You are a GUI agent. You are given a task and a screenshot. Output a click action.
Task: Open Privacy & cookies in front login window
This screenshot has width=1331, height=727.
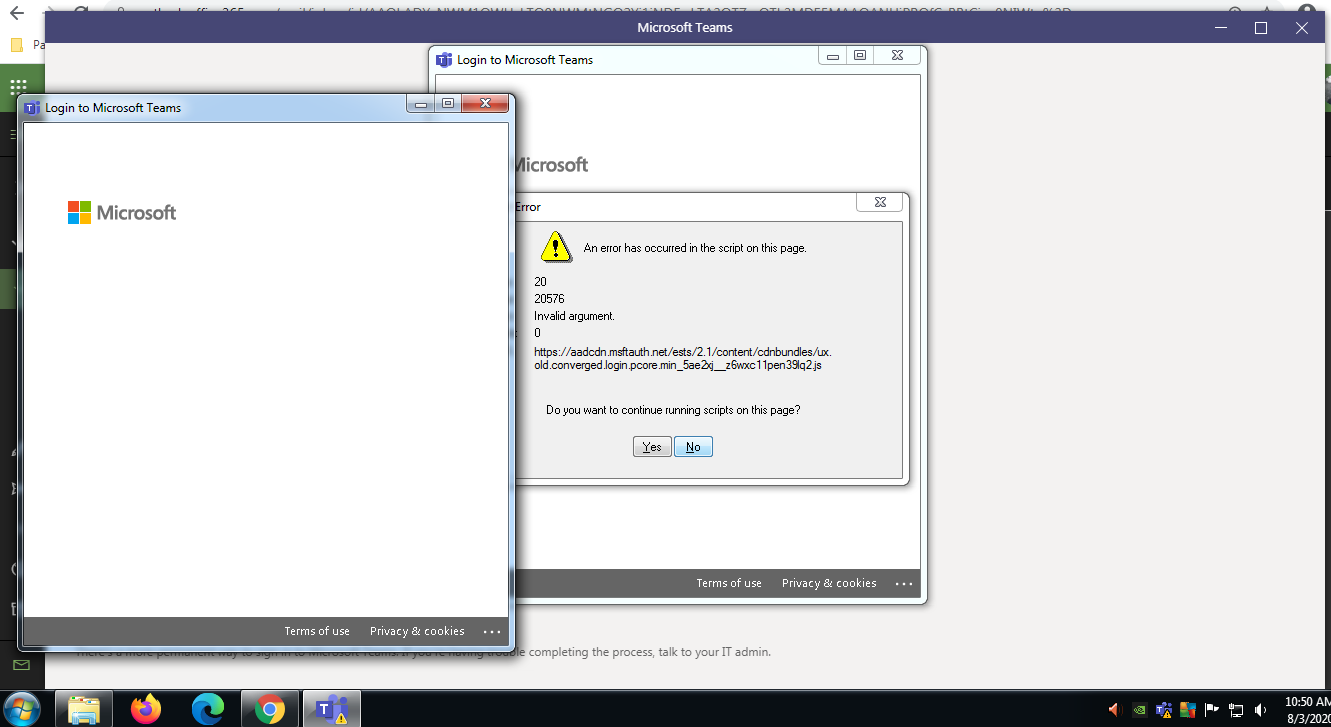pyautogui.click(x=417, y=631)
